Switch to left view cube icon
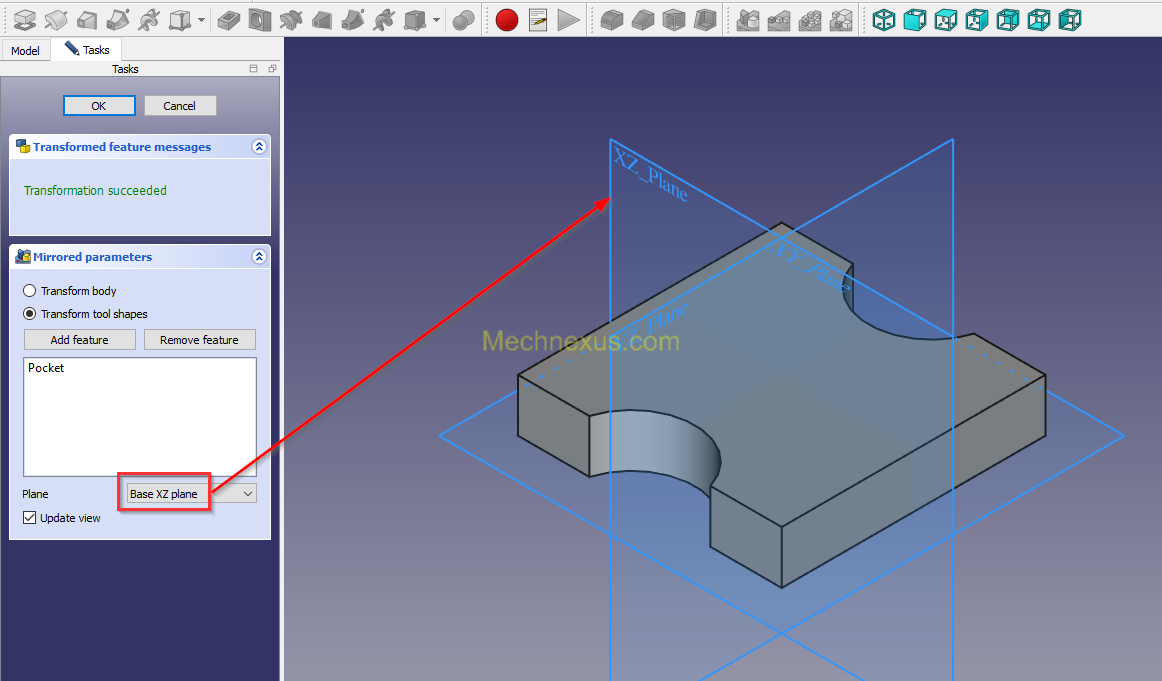The image size is (1162, 681). click(x=1070, y=19)
